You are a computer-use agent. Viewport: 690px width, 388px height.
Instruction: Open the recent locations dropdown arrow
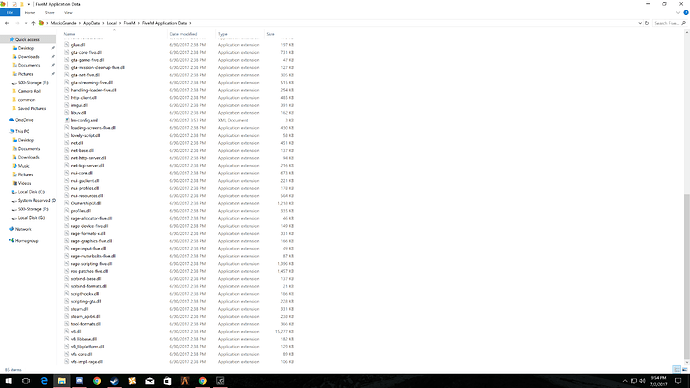[26, 23]
